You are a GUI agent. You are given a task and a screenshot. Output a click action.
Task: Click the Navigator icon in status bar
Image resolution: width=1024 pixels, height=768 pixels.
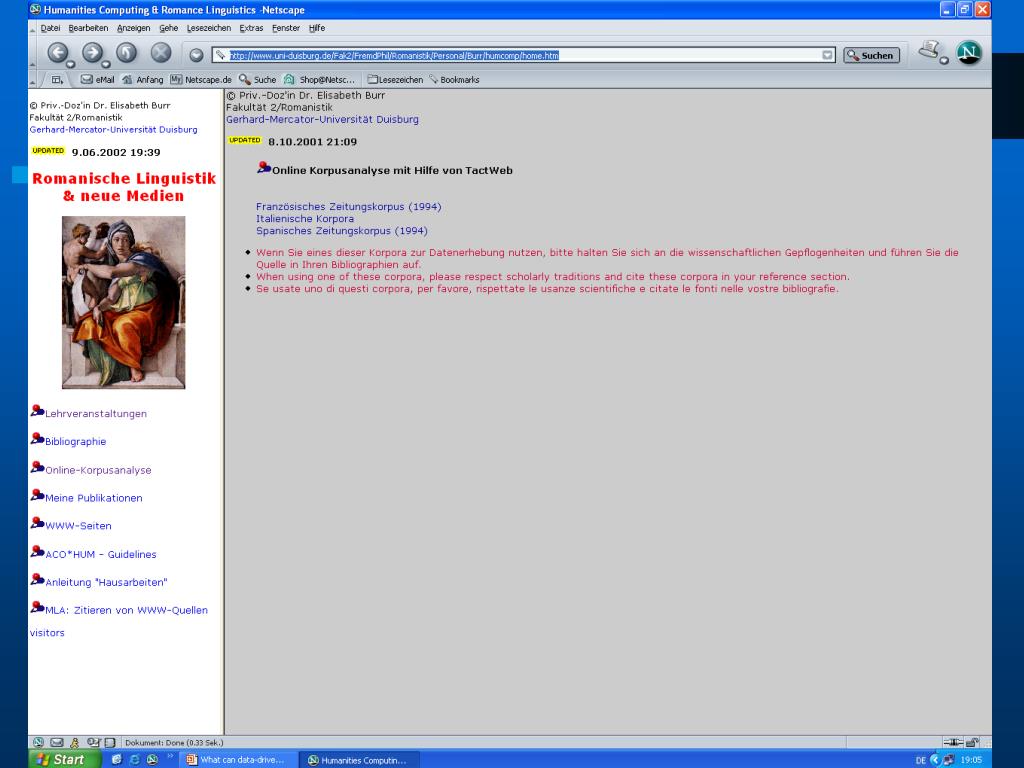click(38, 743)
